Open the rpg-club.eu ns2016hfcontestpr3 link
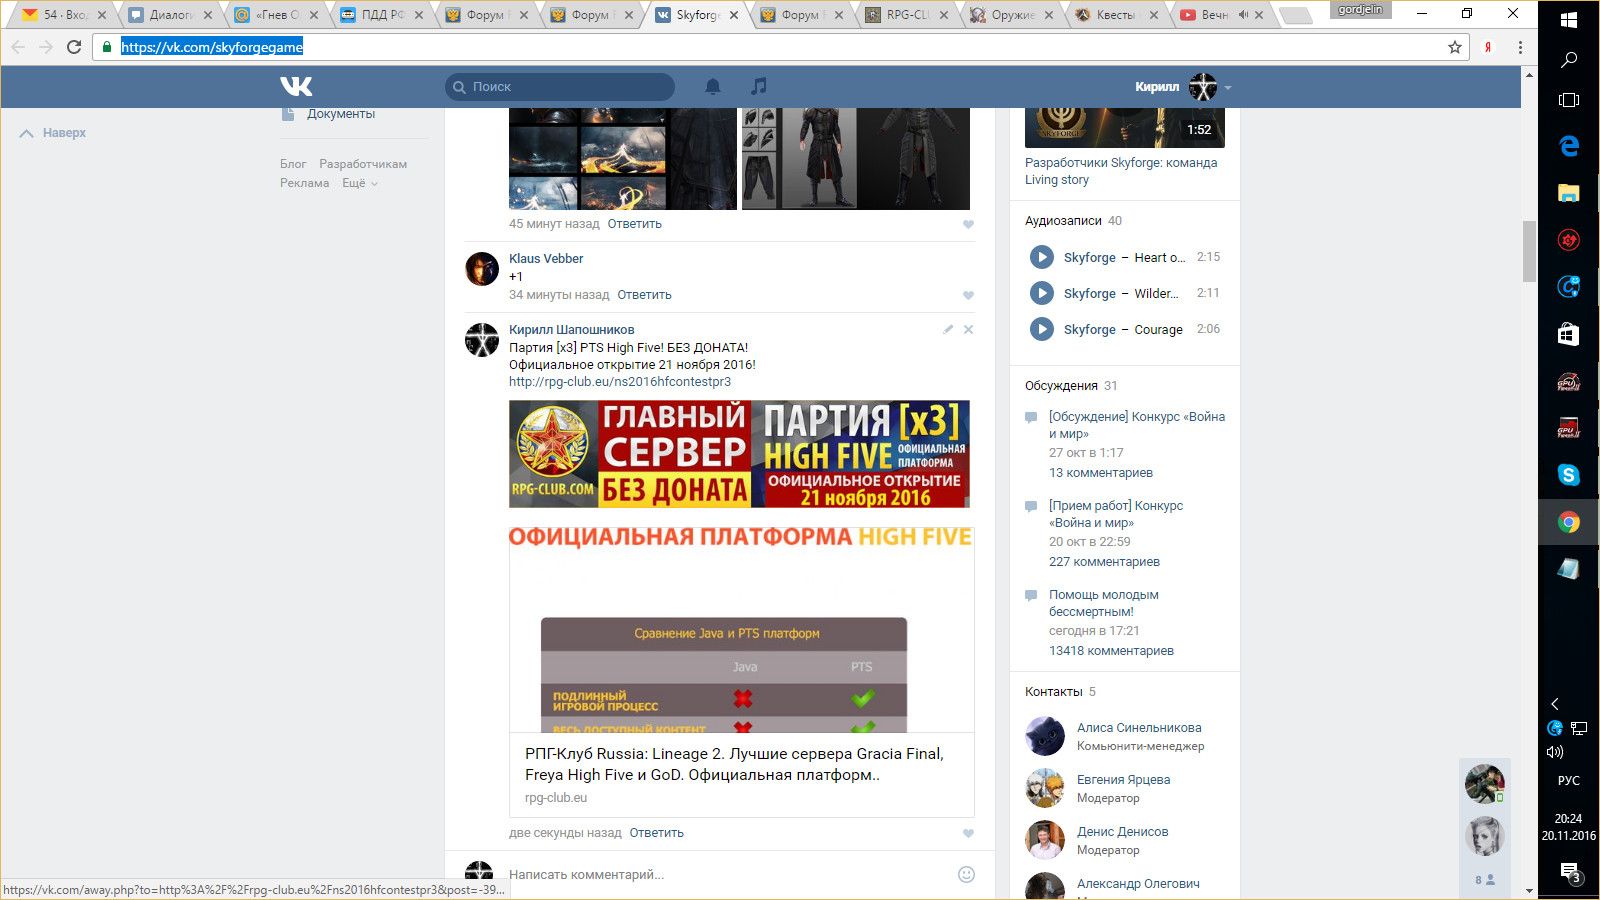The image size is (1600, 900). click(620, 382)
